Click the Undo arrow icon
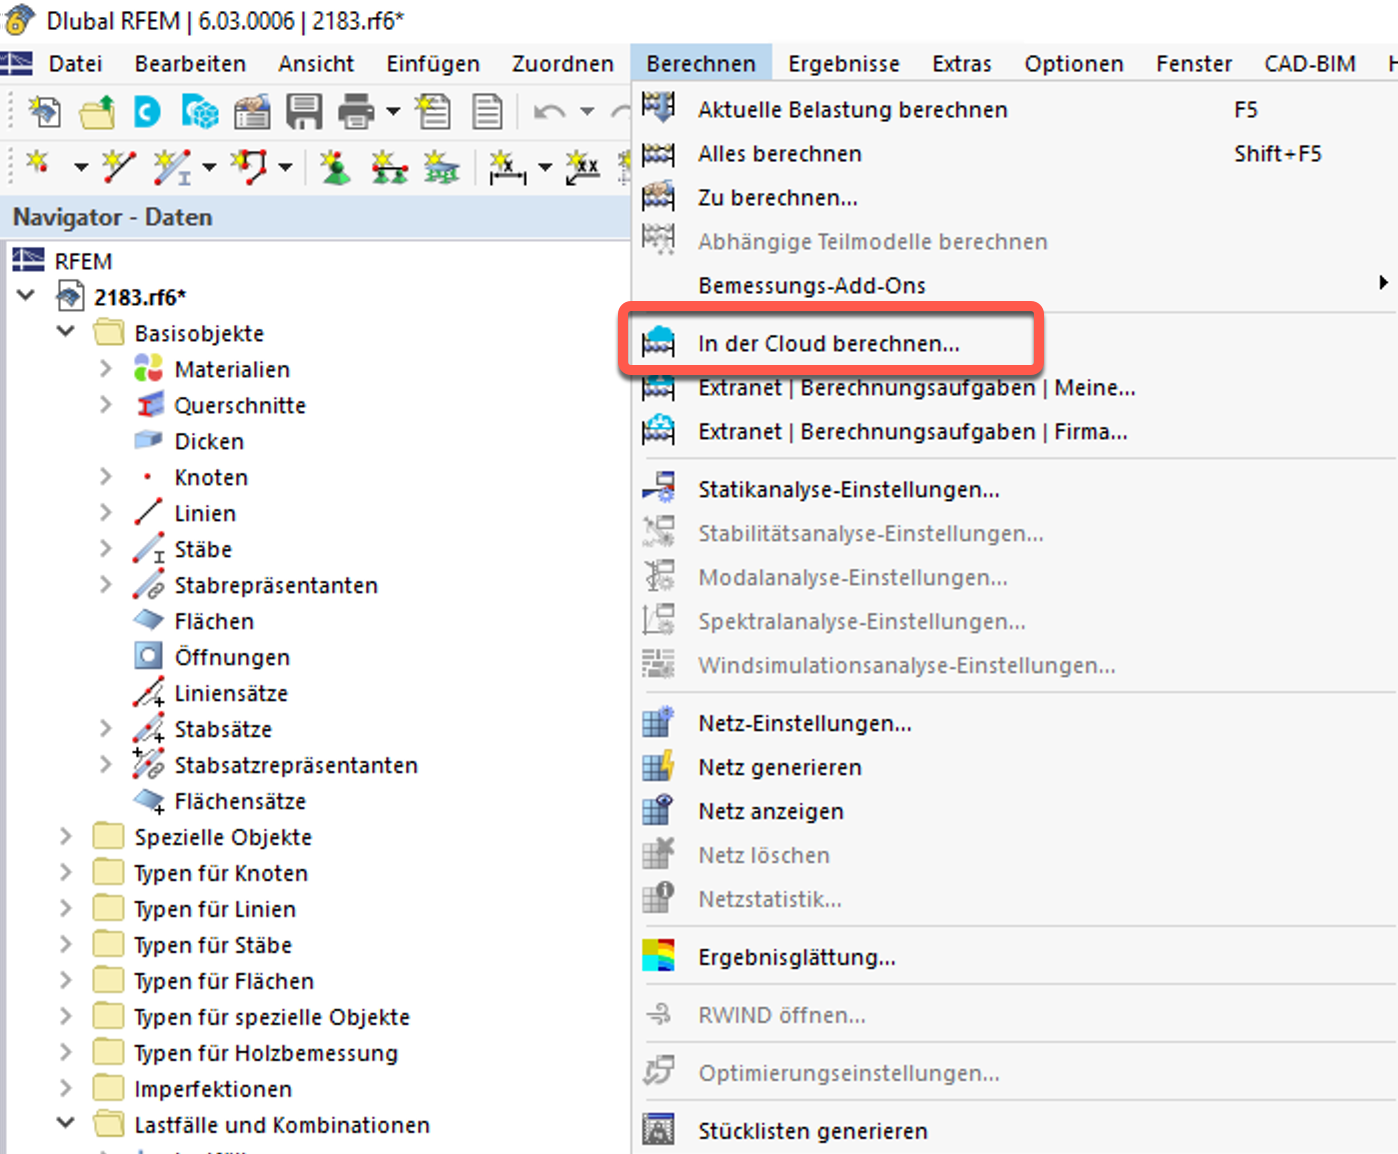This screenshot has height=1154, width=1398. [549, 111]
